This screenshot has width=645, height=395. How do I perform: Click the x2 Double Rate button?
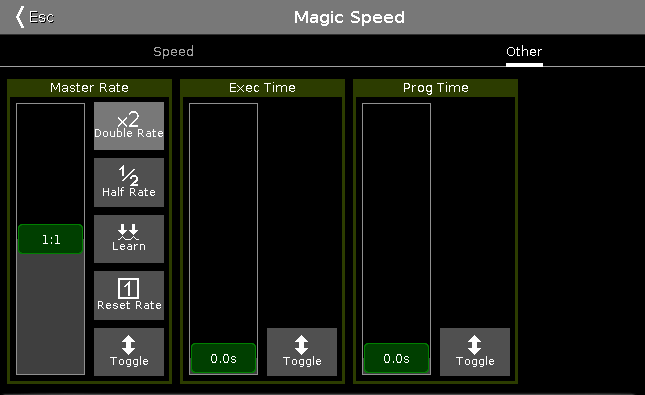point(129,126)
